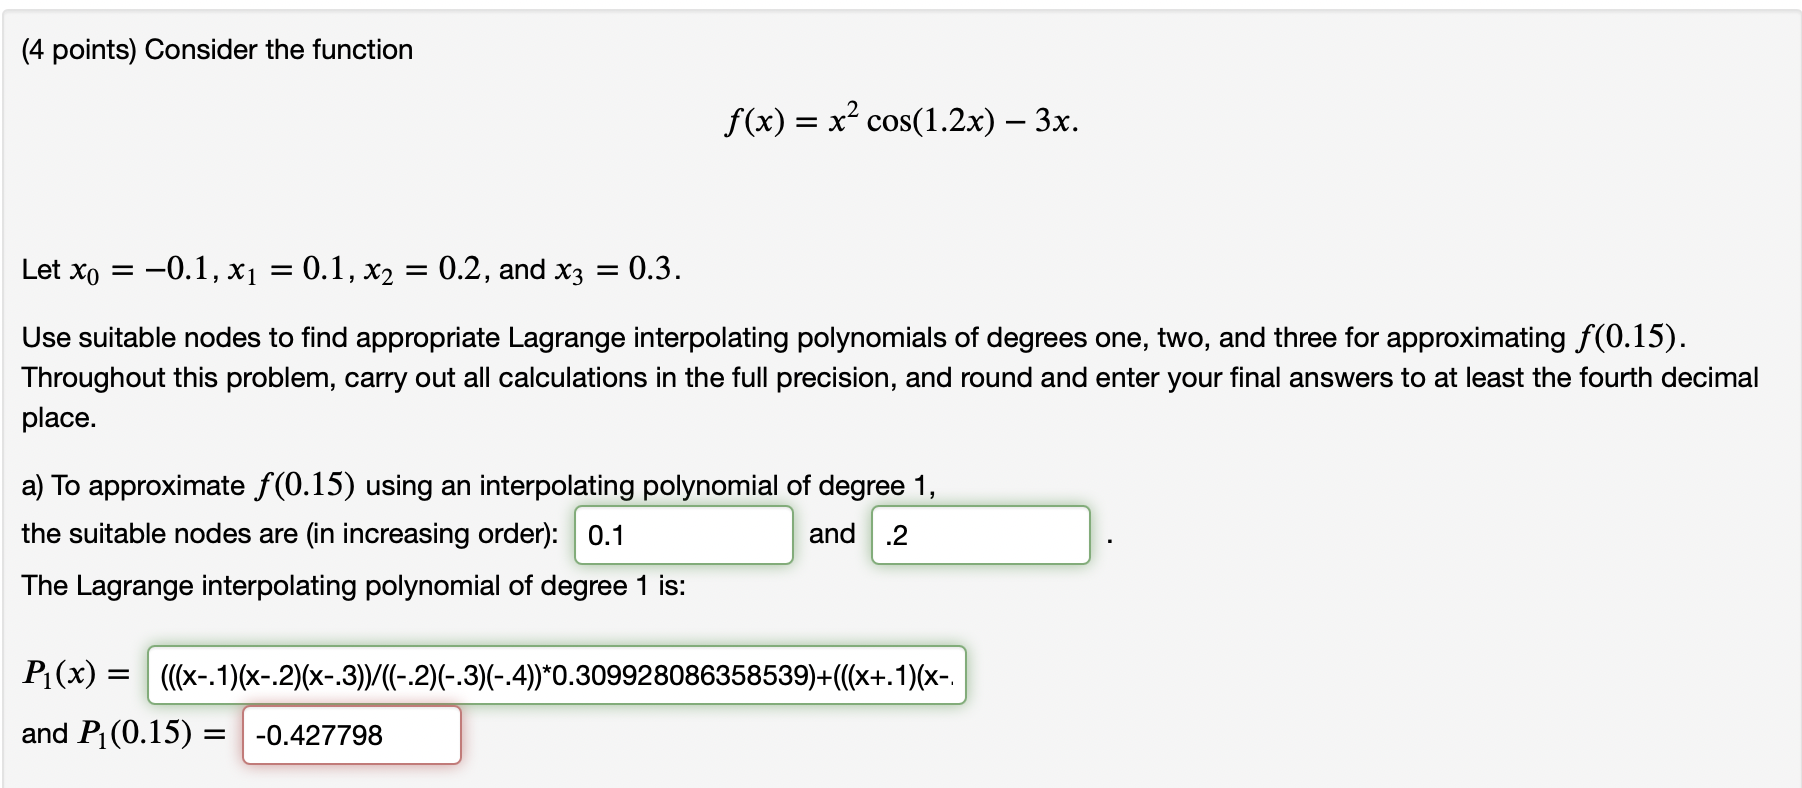This screenshot has height=788, width=1802.
Task: Click the P1(x) = label before the formula box
Action: point(75,675)
